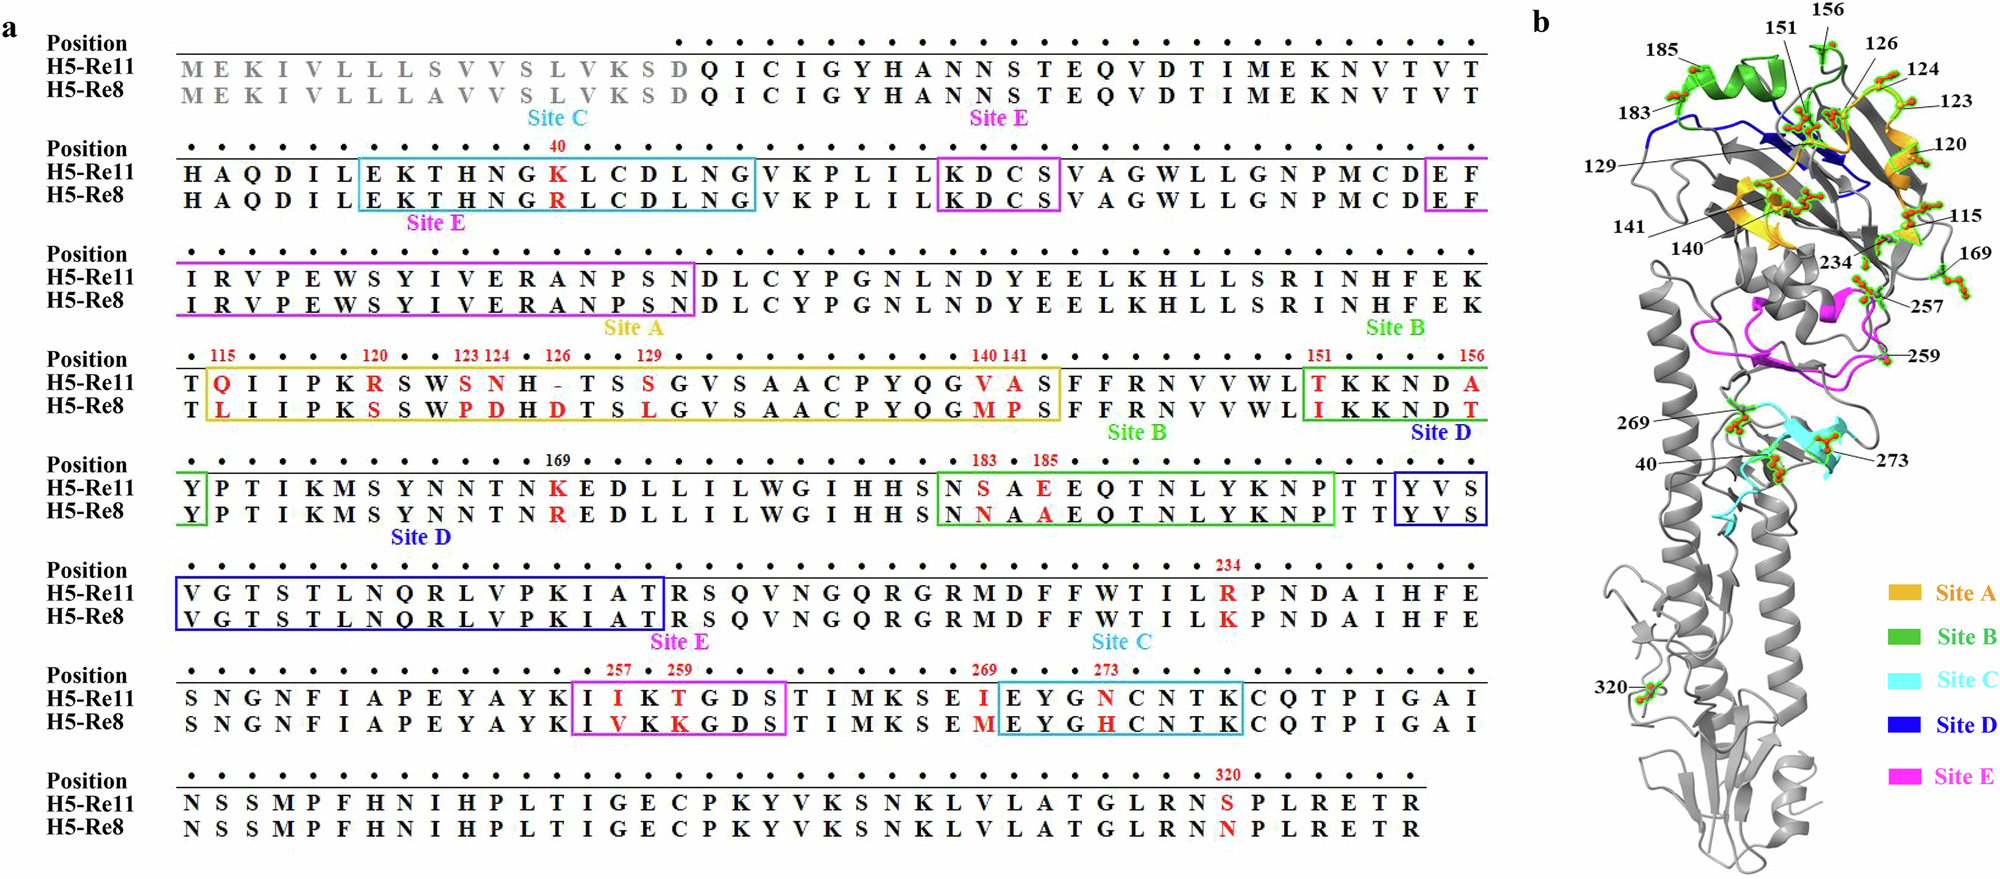Viewport: 2000px width, 879px height.
Task: Click the blue Site D legend swatch
Action: [1904, 725]
